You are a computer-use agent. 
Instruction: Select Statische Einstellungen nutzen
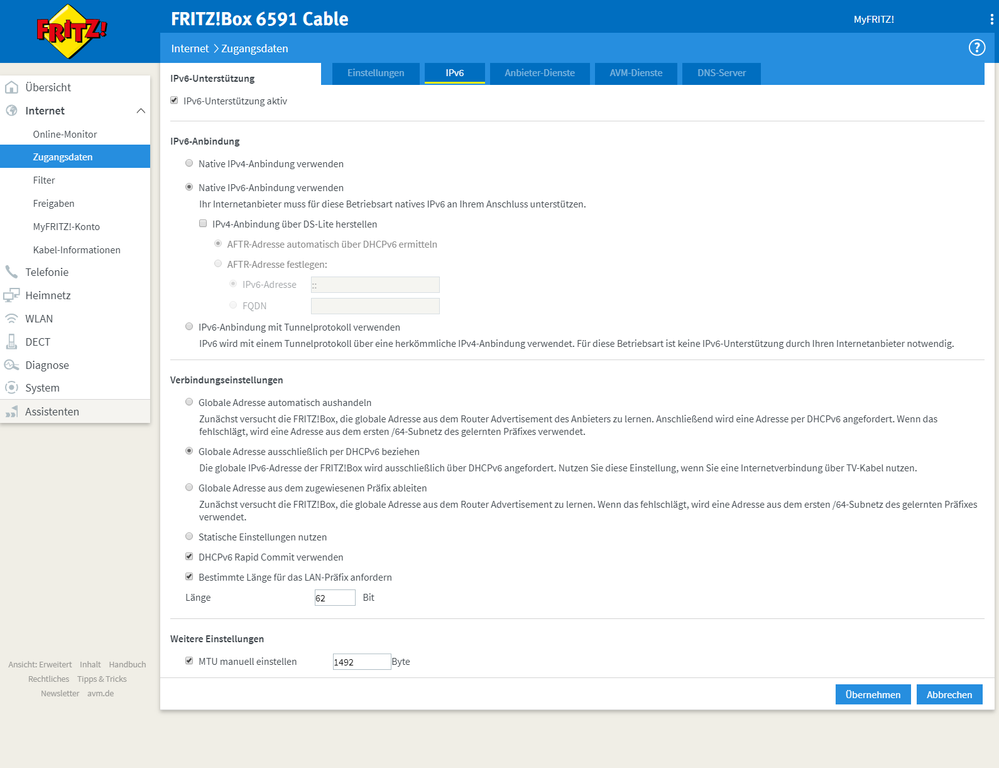point(189,537)
